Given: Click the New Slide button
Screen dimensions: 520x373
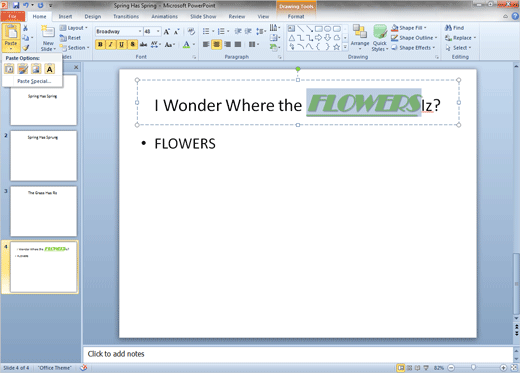Looking at the screenshot, I should click(48, 38).
